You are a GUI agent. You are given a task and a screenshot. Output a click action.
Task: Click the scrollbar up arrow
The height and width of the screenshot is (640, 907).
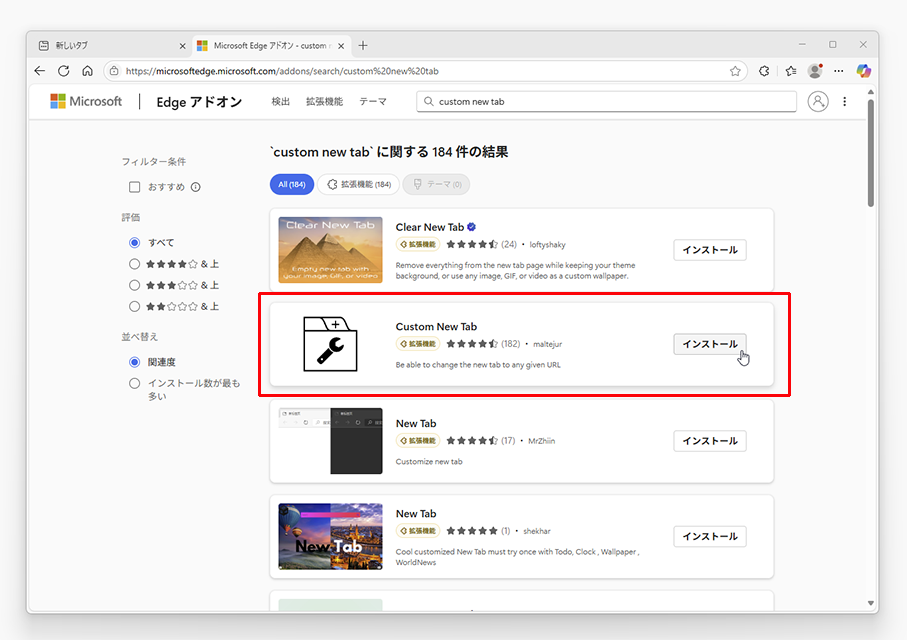click(871, 92)
